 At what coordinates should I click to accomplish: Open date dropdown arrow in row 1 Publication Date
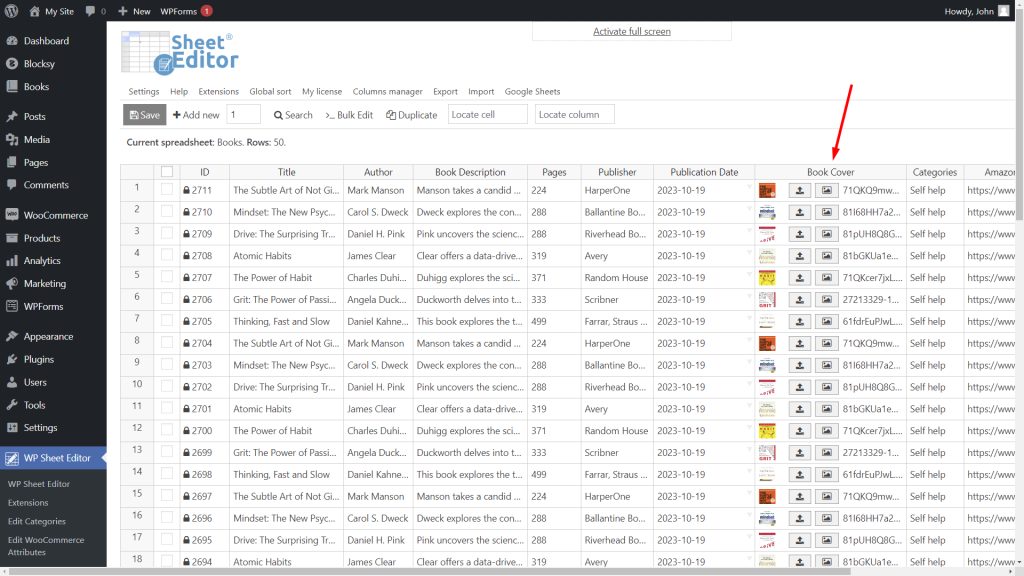(750, 187)
